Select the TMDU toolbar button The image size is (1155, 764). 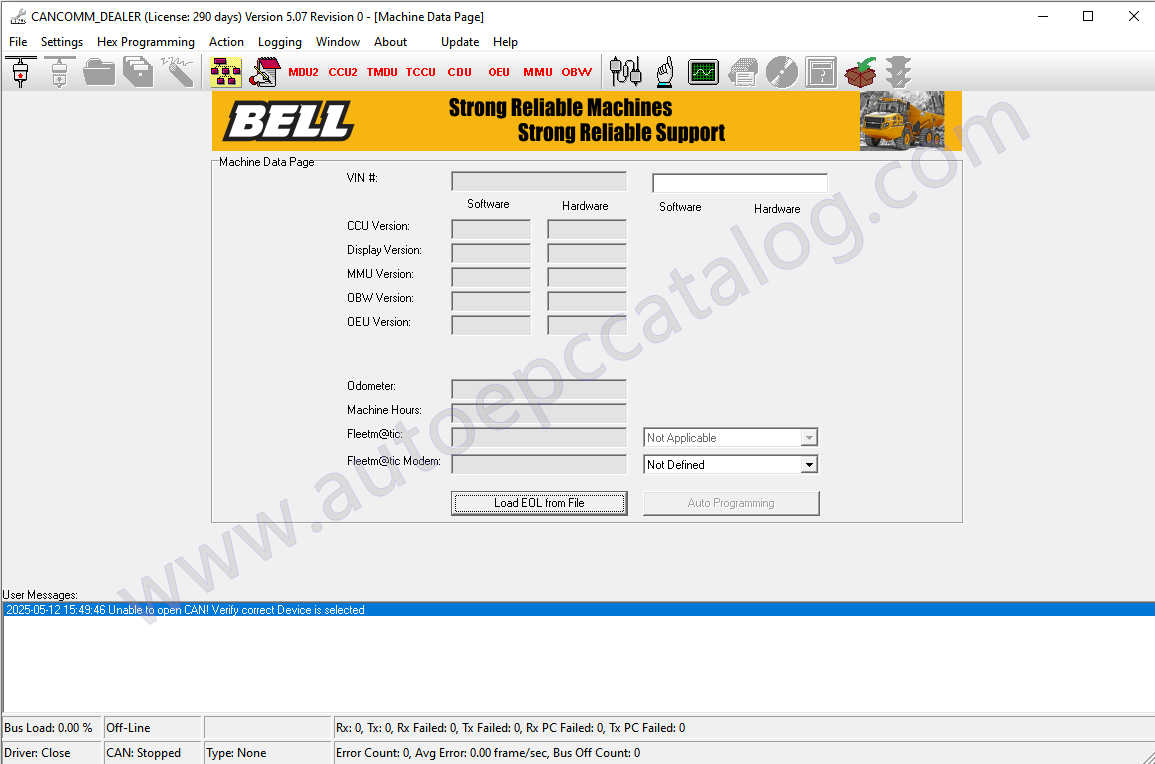click(x=382, y=72)
